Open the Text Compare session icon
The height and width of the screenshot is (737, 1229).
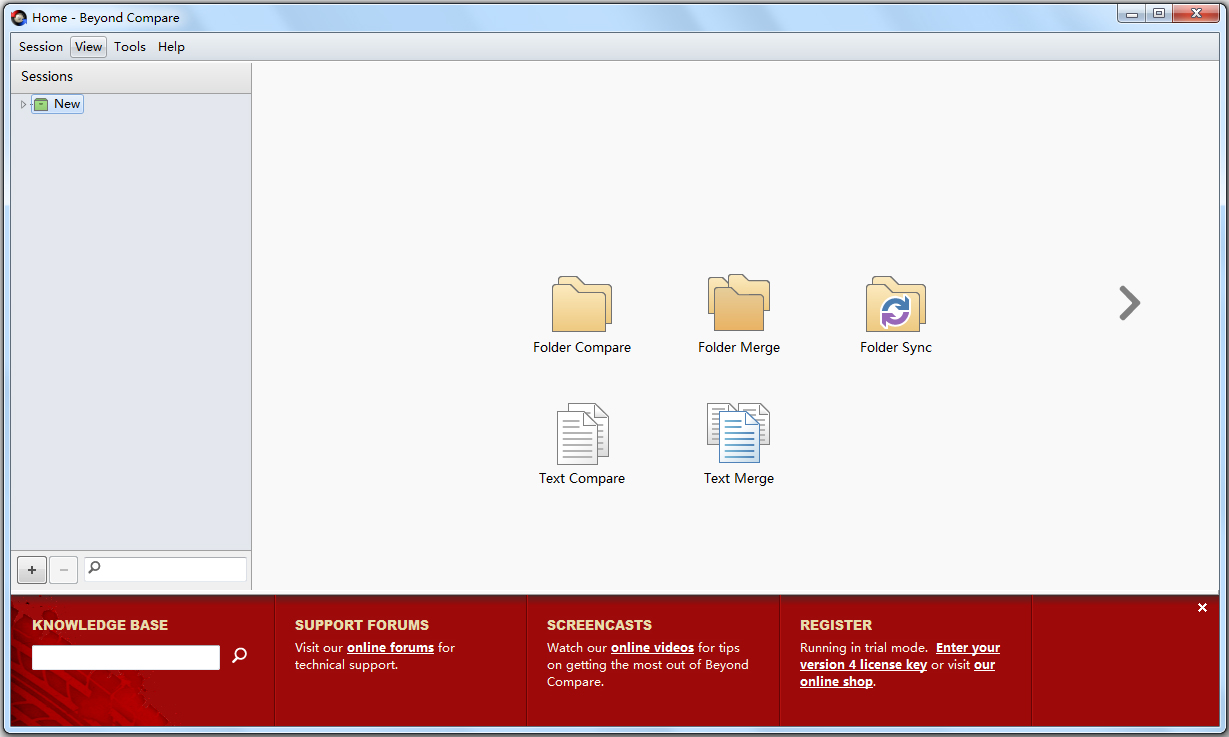click(x=582, y=434)
